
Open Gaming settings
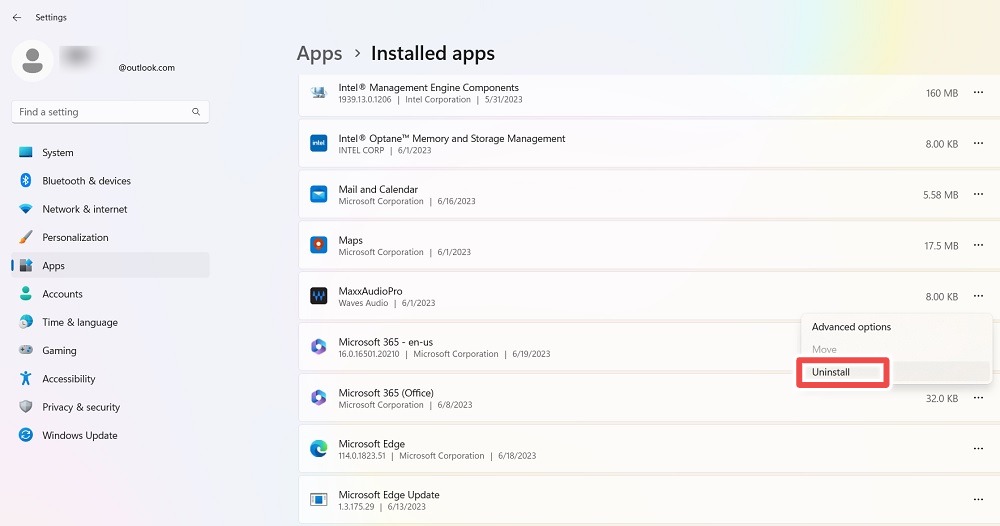[110, 350]
